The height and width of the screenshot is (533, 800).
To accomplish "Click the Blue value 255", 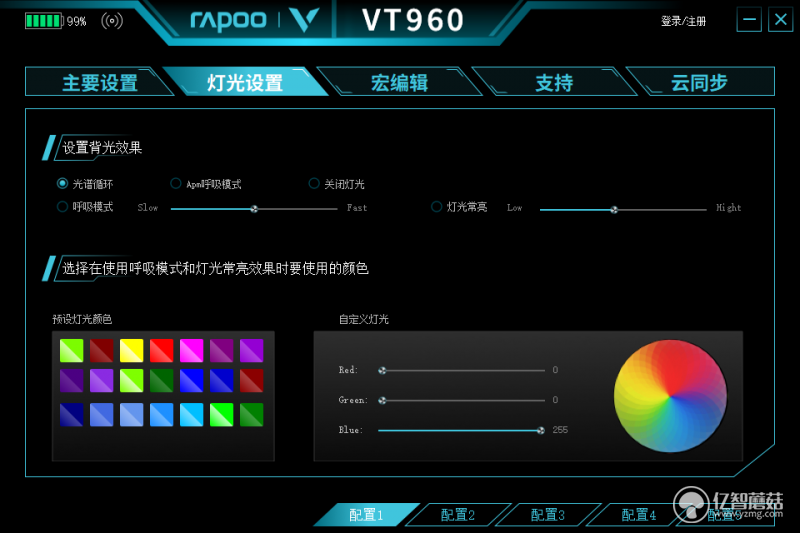I will pos(560,430).
